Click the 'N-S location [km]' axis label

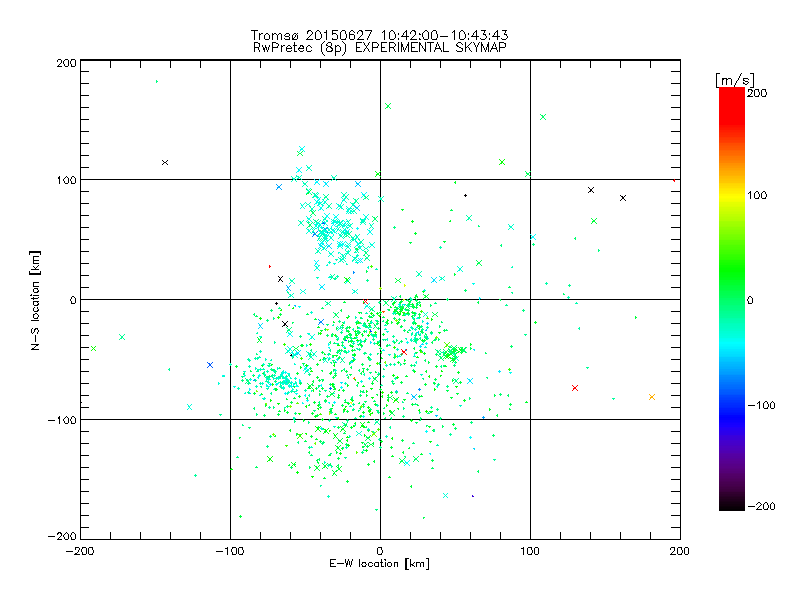pyautogui.click(x=35, y=301)
